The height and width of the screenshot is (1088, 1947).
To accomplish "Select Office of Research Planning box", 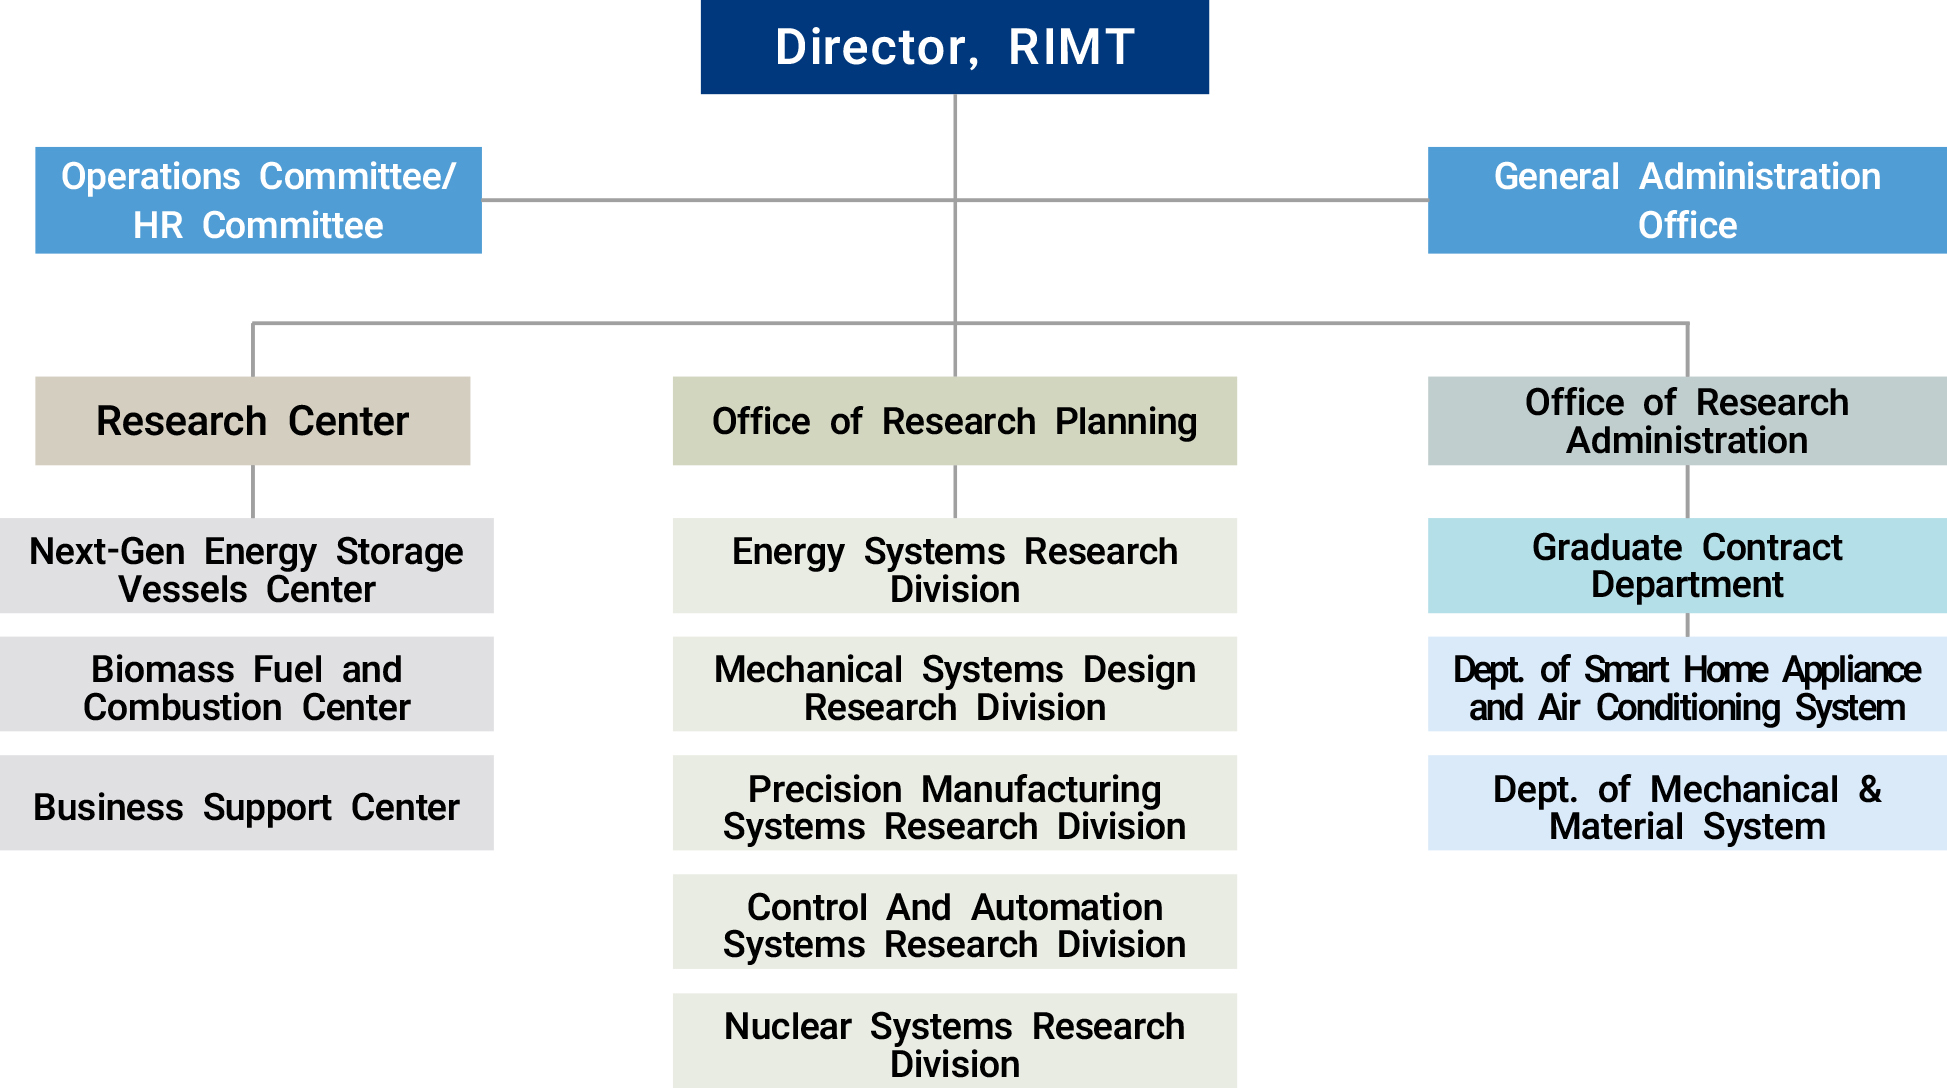I will pos(954,421).
